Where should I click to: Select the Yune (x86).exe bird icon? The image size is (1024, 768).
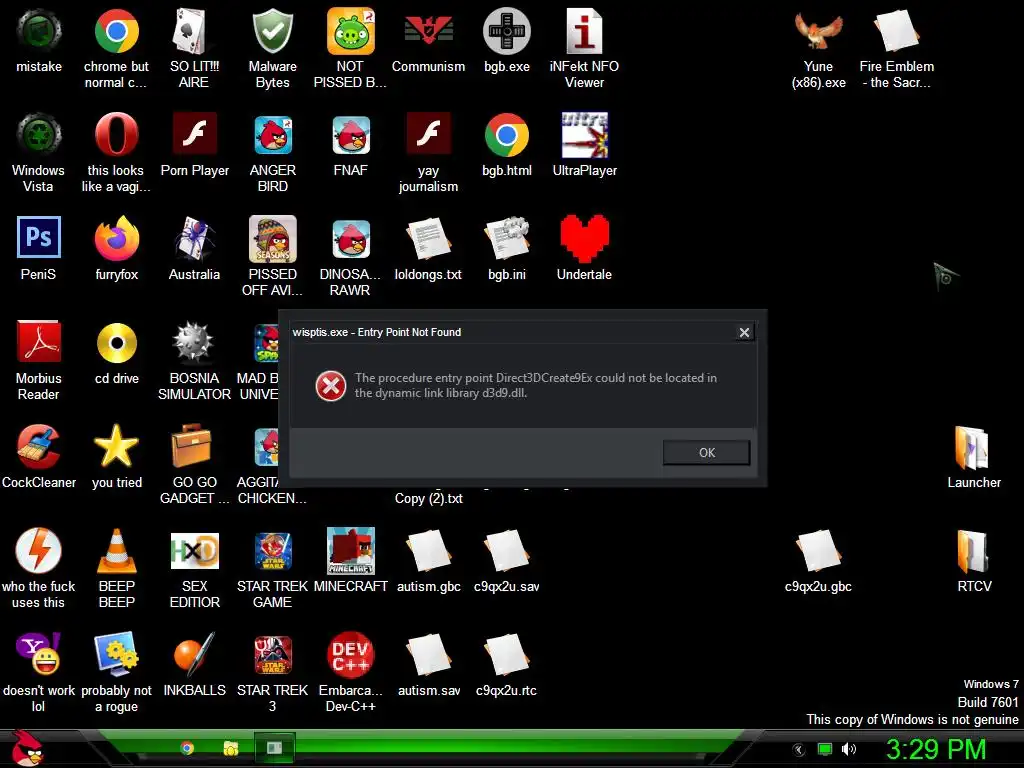[x=818, y=31]
